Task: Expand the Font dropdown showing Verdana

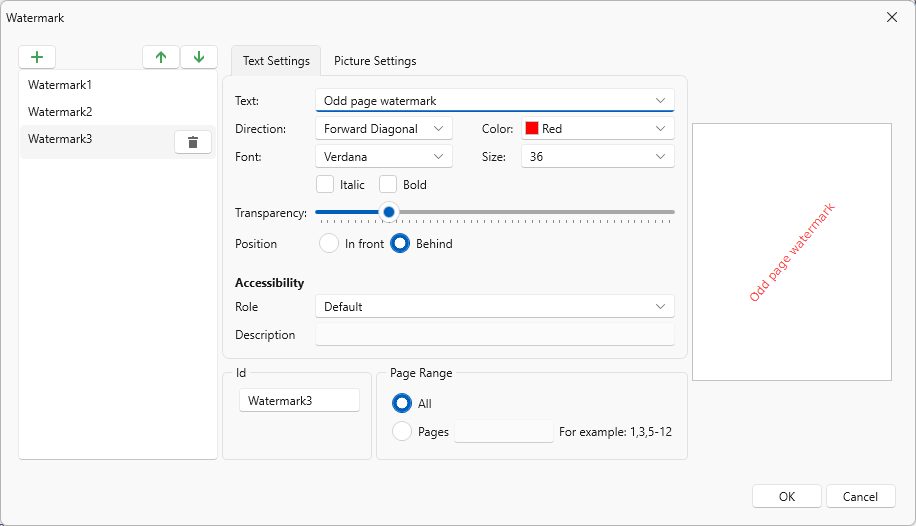Action: tap(384, 157)
